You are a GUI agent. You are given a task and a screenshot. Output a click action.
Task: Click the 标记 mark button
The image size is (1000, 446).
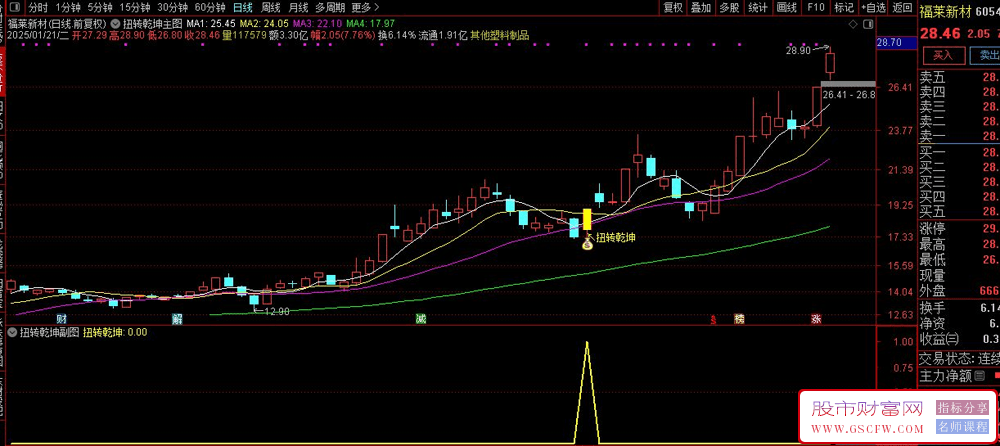(x=844, y=8)
